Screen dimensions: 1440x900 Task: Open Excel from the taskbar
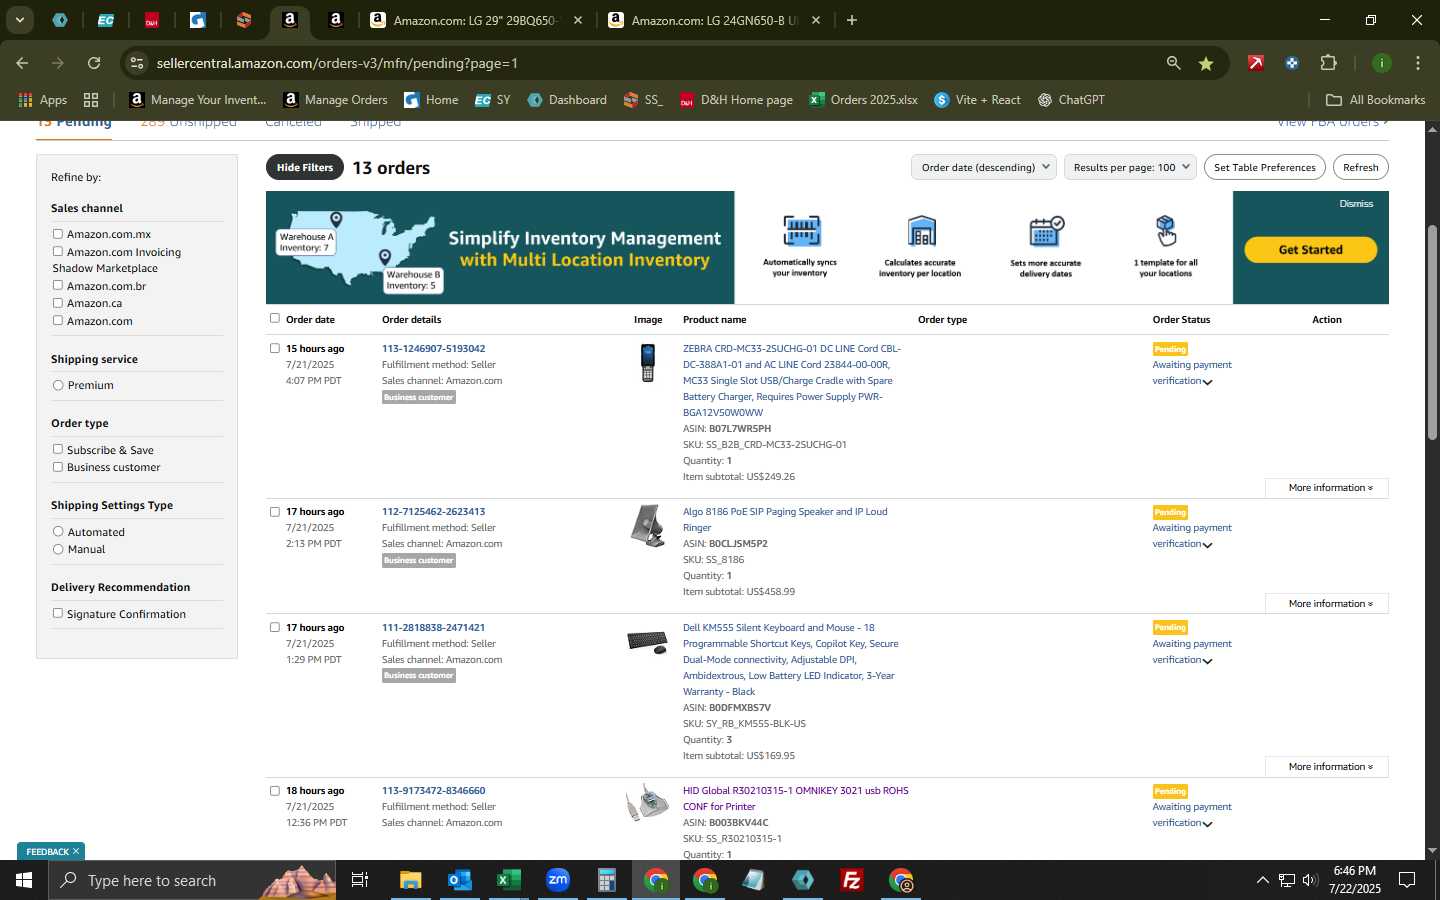(x=508, y=880)
